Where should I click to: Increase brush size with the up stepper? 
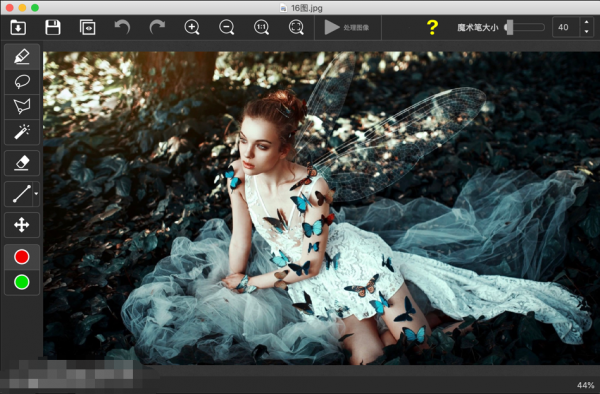[587, 22]
